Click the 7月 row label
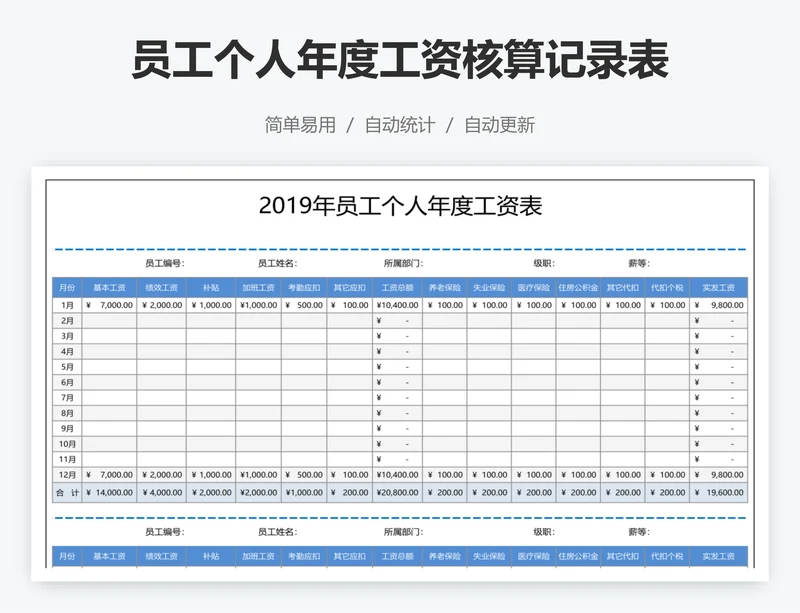The height and width of the screenshot is (613, 800). (x=67, y=398)
